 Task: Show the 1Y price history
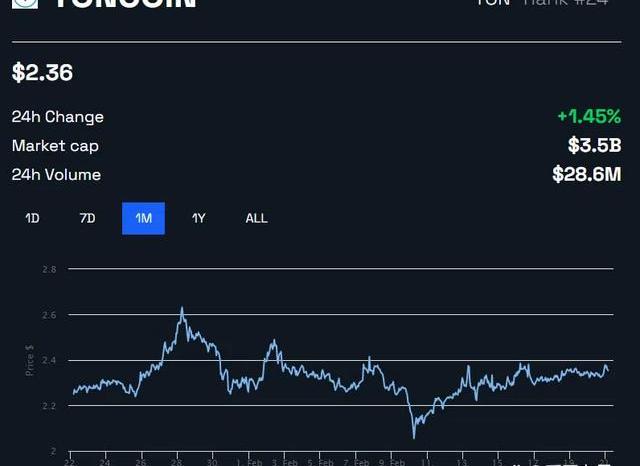tap(199, 218)
